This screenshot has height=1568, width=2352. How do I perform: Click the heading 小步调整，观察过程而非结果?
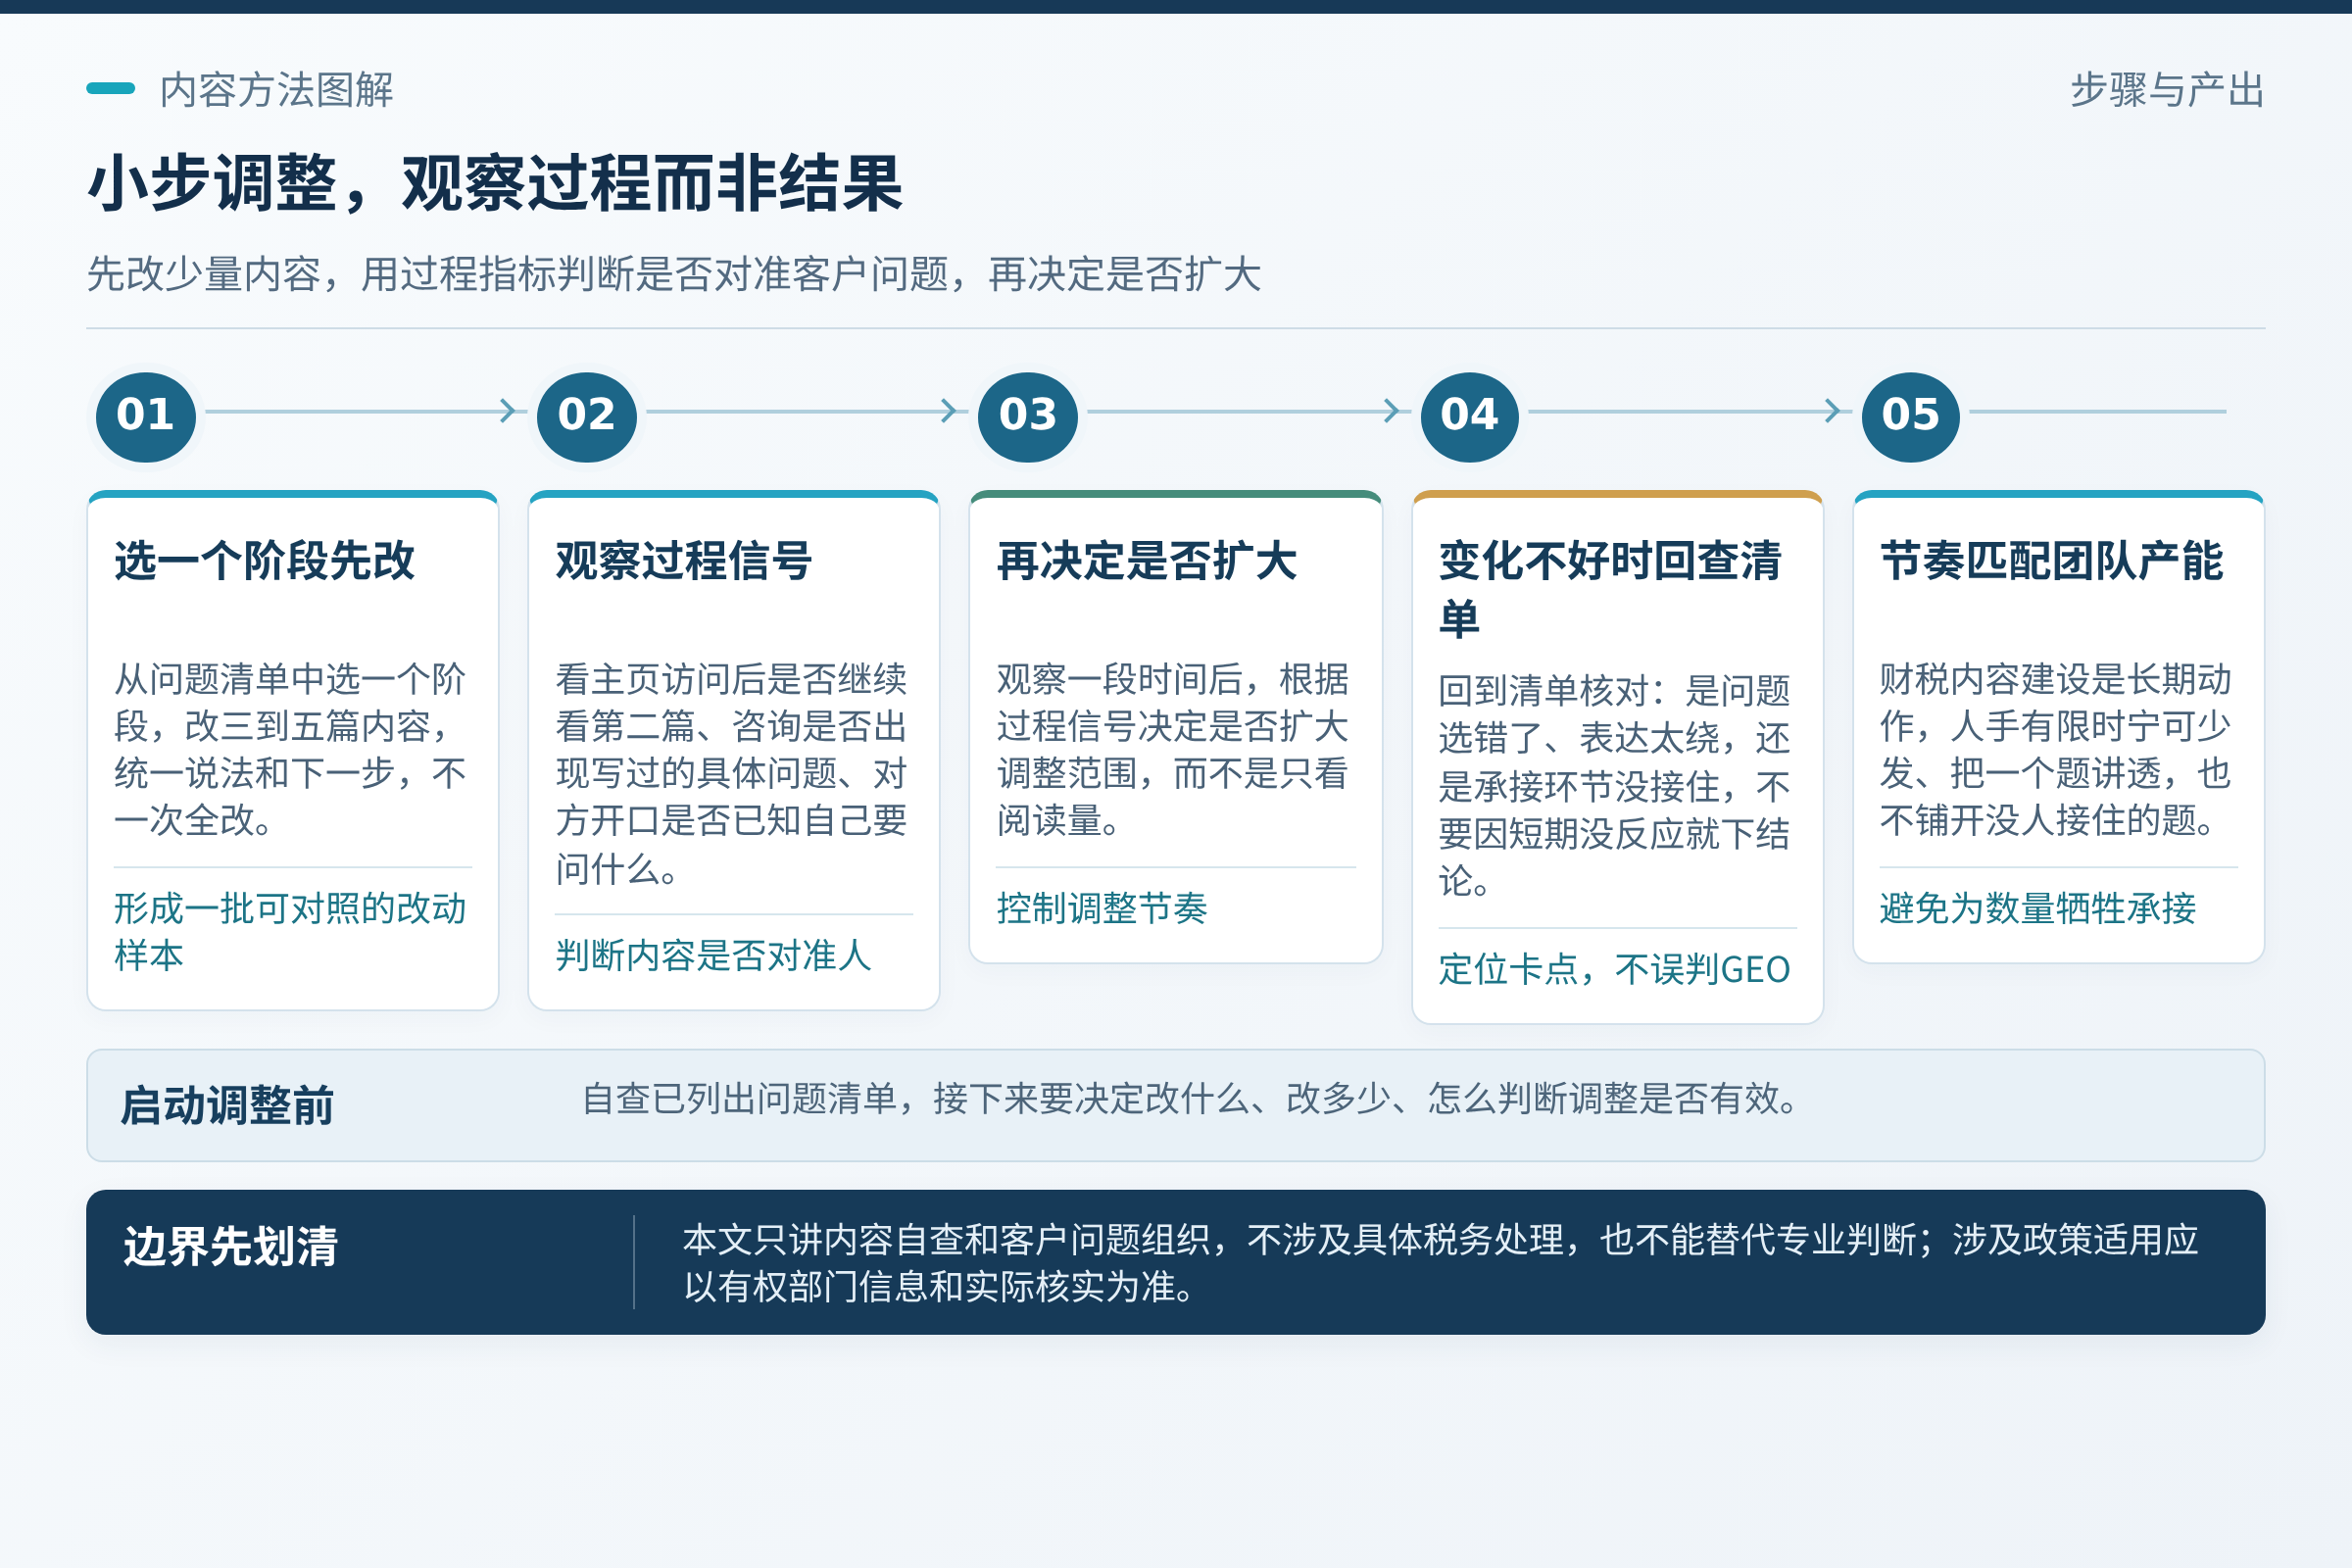(496, 184)
